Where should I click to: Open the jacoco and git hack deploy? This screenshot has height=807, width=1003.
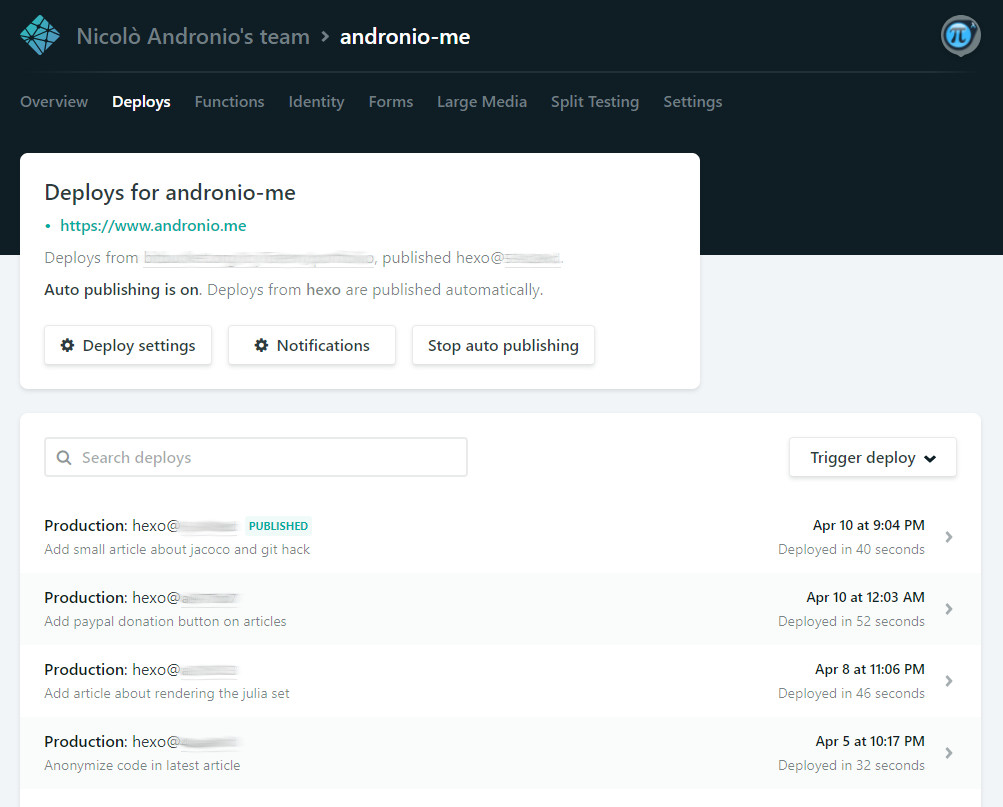[177, 549]
